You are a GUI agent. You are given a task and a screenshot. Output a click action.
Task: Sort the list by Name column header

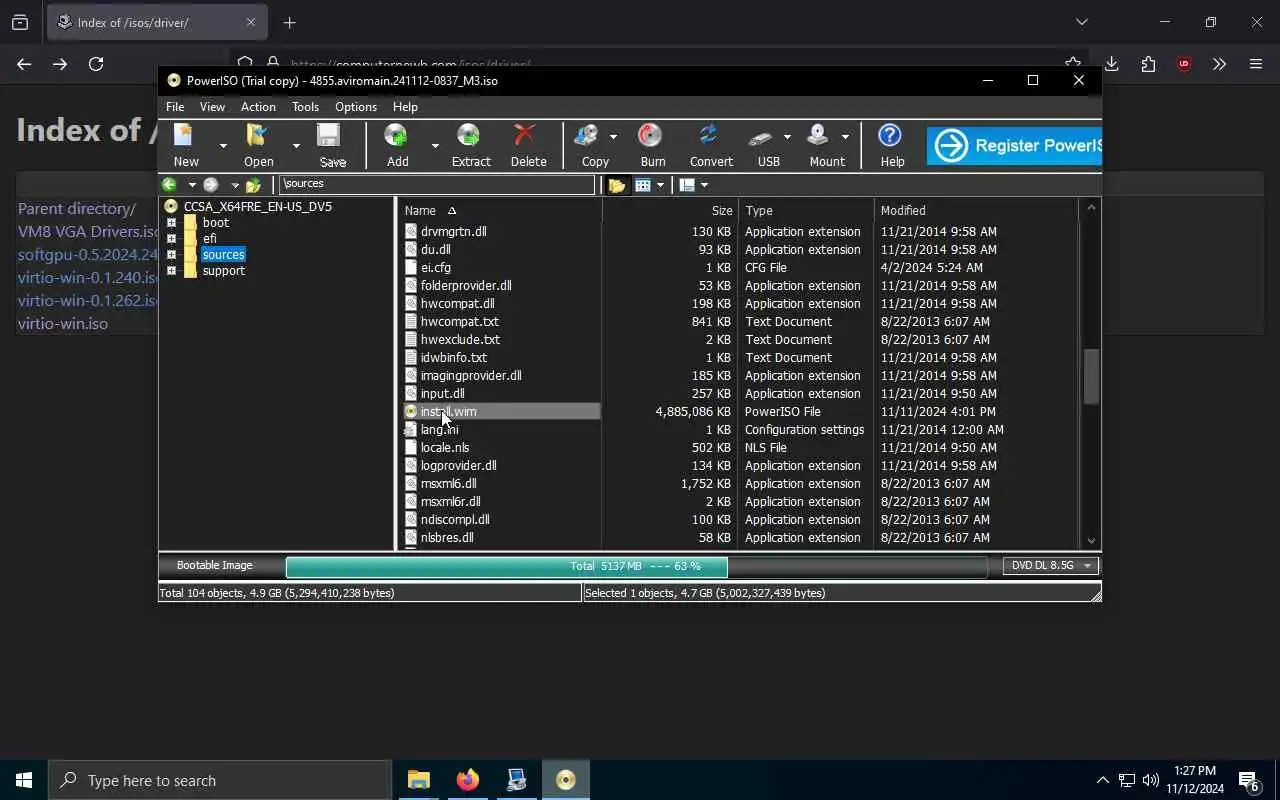pyautogui.click(x=420, y=211)
